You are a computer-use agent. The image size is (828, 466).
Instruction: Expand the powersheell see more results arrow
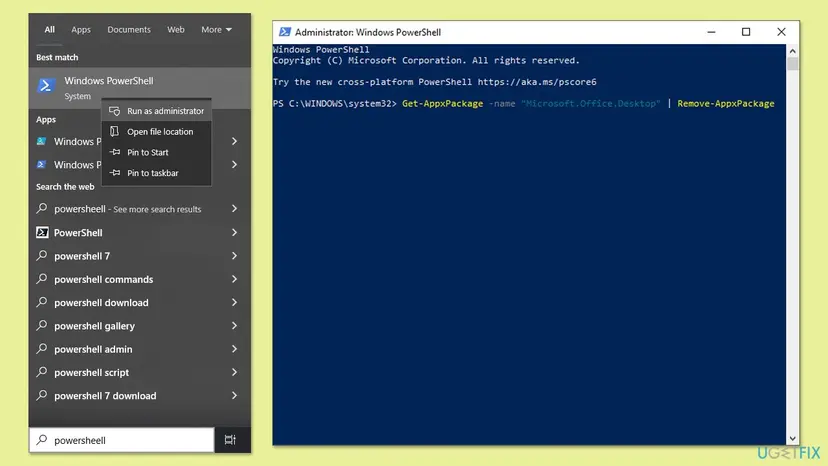(234, 209)
